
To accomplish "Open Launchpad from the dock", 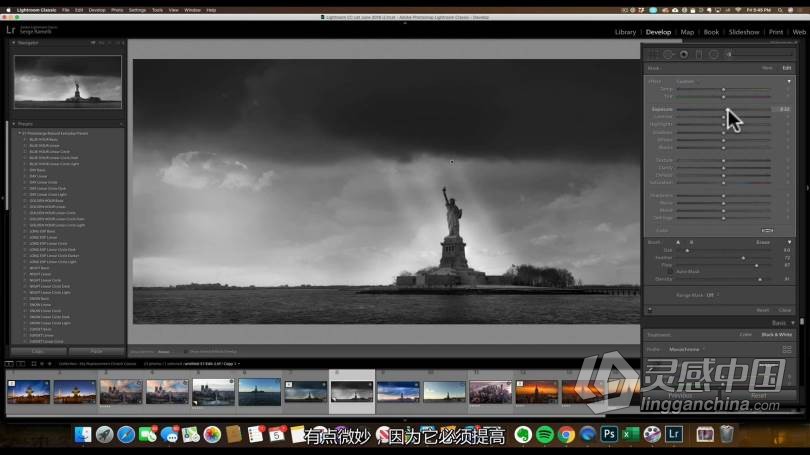I will pos(104,434).
